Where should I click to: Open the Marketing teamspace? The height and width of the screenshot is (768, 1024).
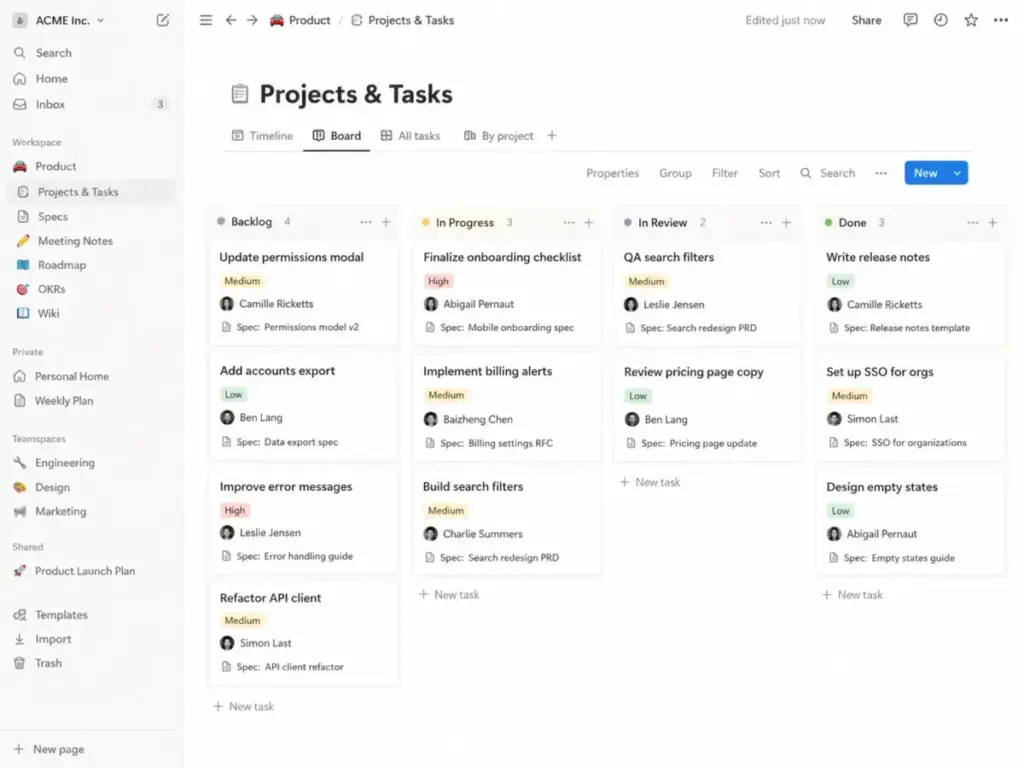pyautogui.click(x=91, y=511)
